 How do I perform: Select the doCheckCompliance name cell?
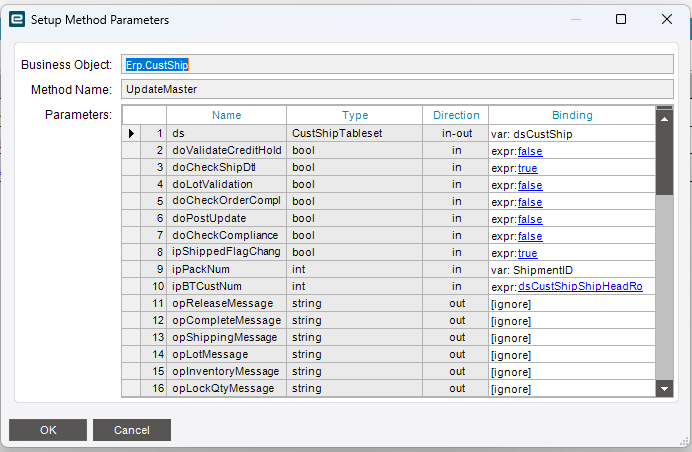coord(226,235)
